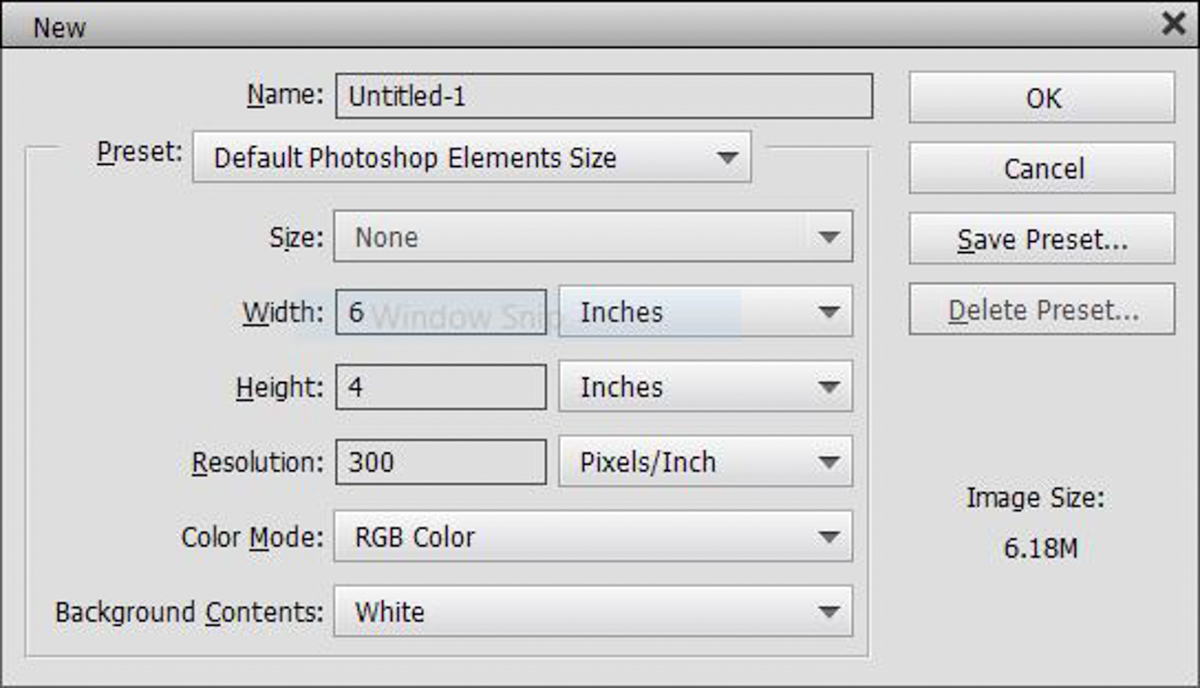Click the Name: label
The image size is (1200, 688).
click(285, 95)
